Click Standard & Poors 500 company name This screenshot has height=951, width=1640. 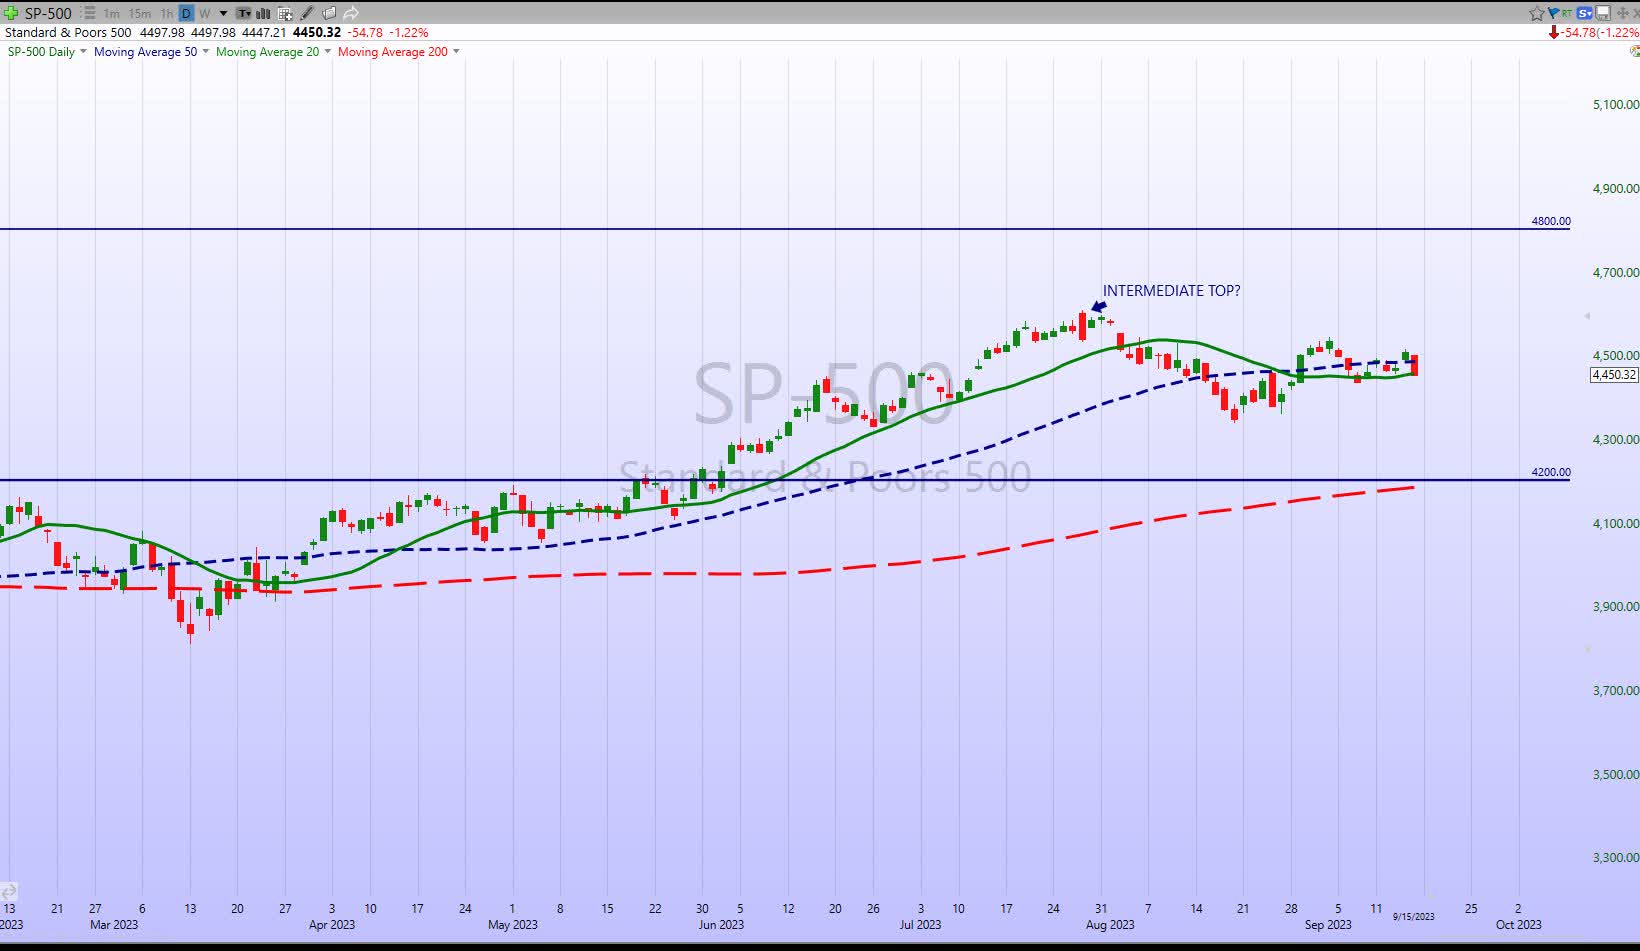pyautogui.click(x=68, y=32)
